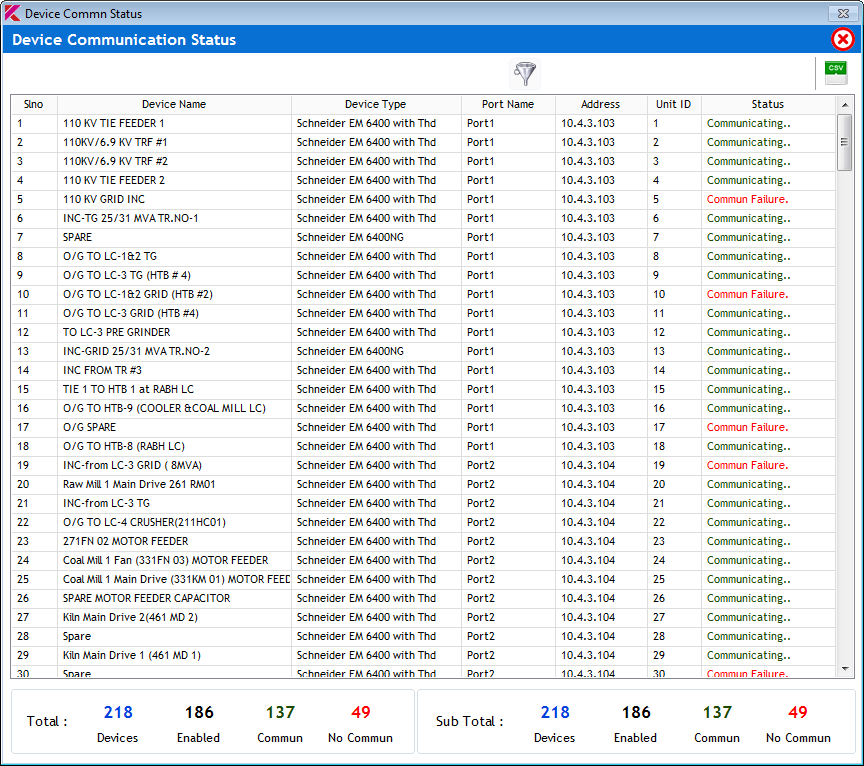Click the Sub Total No Commun count 49
Viewport: 864px width, 766px height.
[x=798, y=713]
